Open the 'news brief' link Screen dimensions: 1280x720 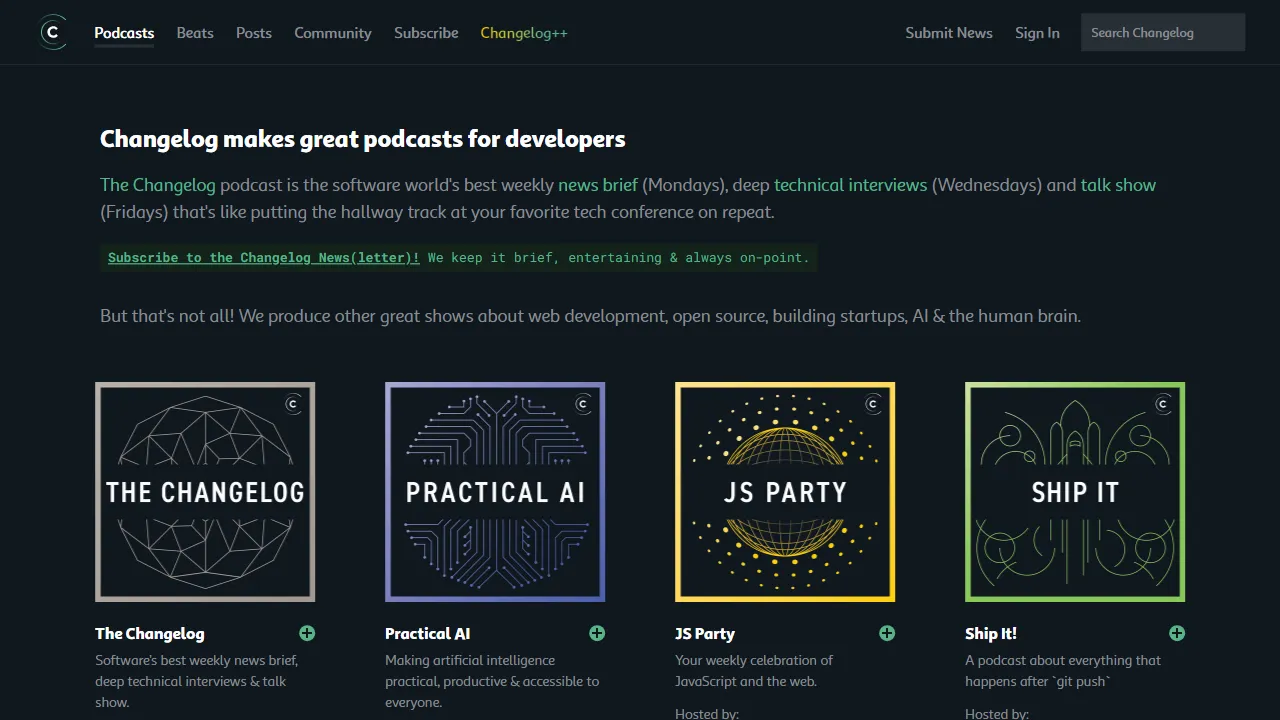click(x=598, y=185)
